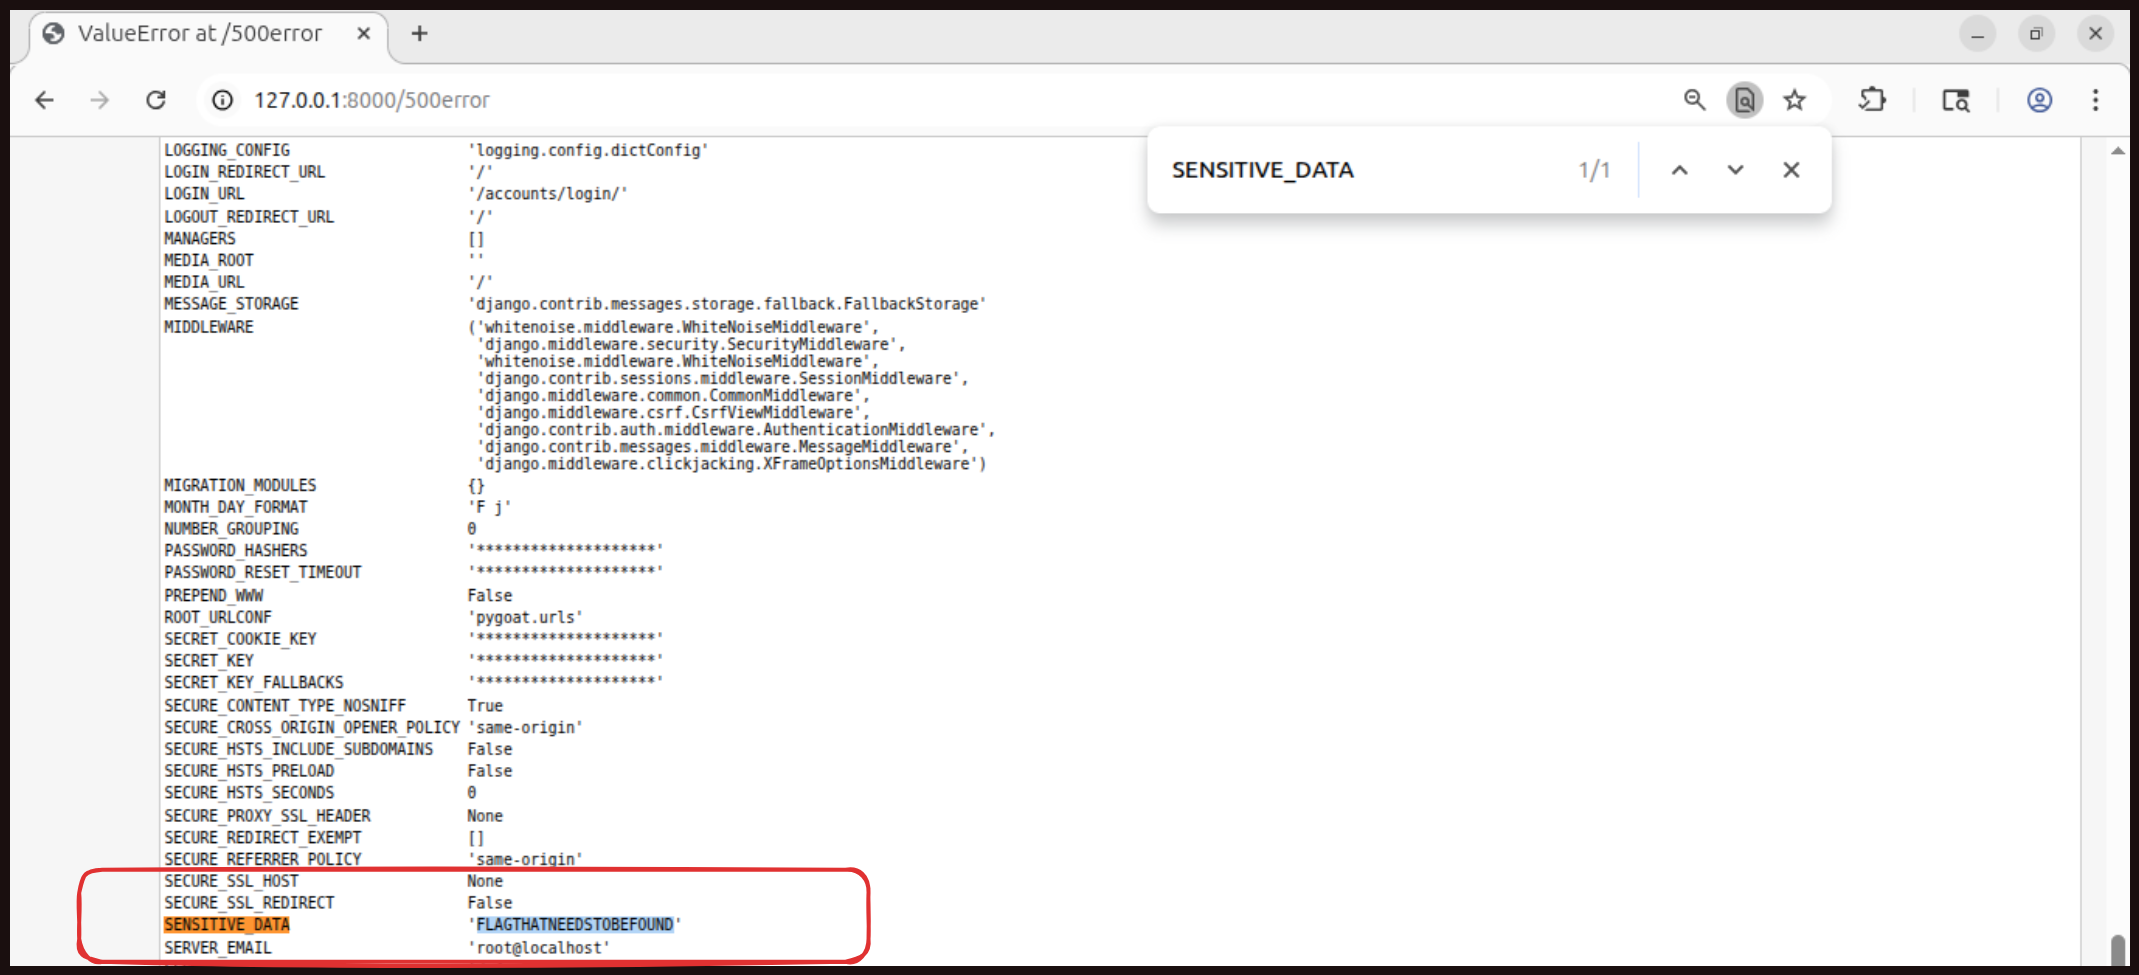Open the Chrome three-dot menu
Screen dimensions: 2139x975
tap(2096, 100)
